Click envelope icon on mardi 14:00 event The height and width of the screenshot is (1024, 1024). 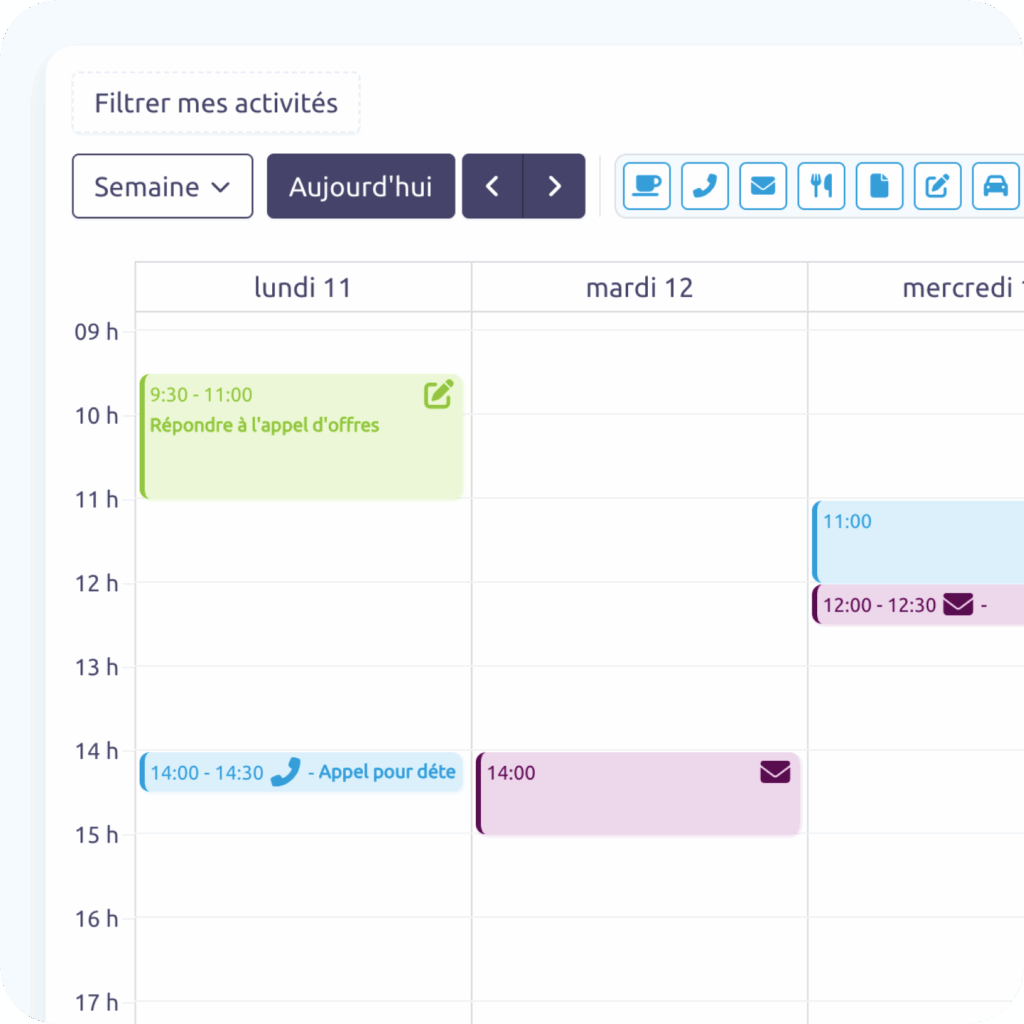click(775, 772)
